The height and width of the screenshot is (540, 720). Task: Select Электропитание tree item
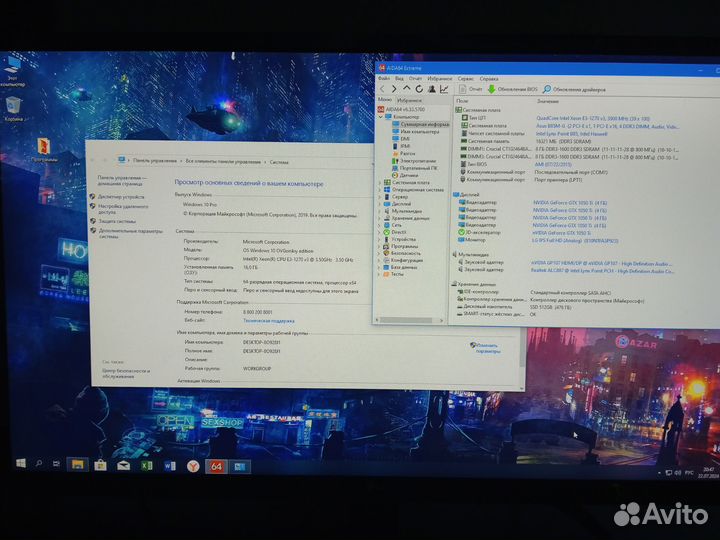414,161
